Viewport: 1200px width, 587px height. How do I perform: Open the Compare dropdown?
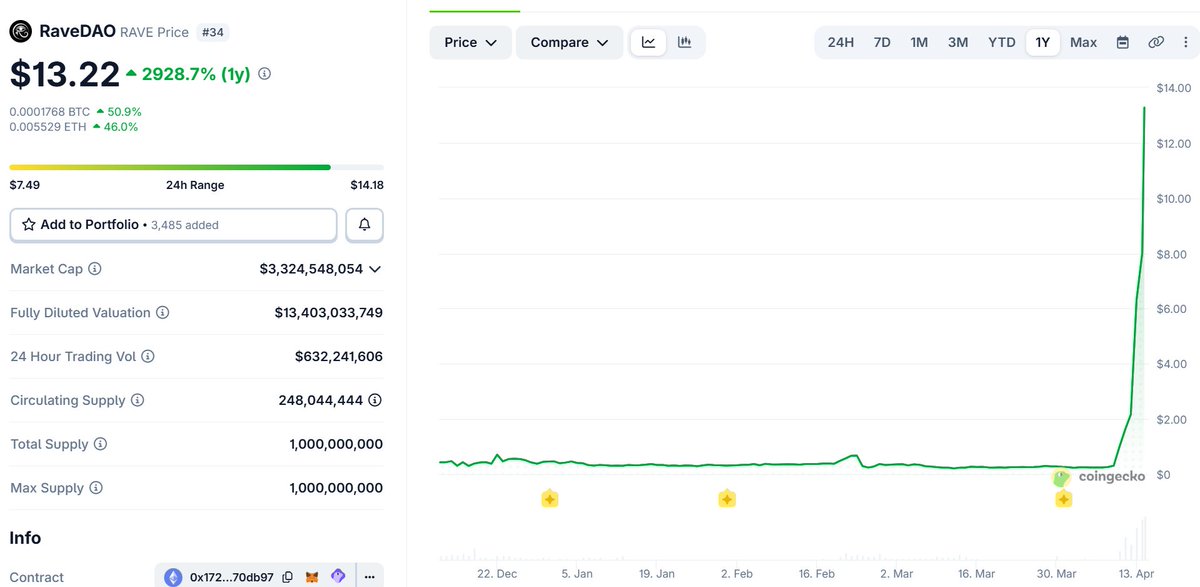pos(570,42)
